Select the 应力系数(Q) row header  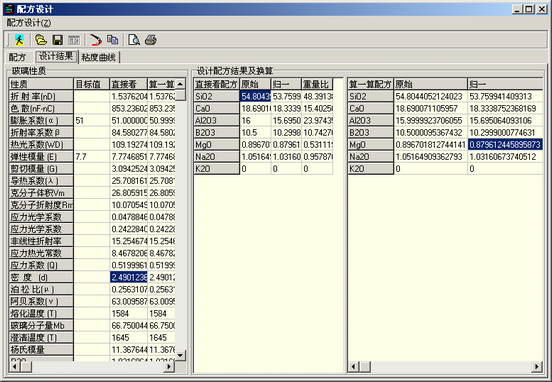point(41,265)
